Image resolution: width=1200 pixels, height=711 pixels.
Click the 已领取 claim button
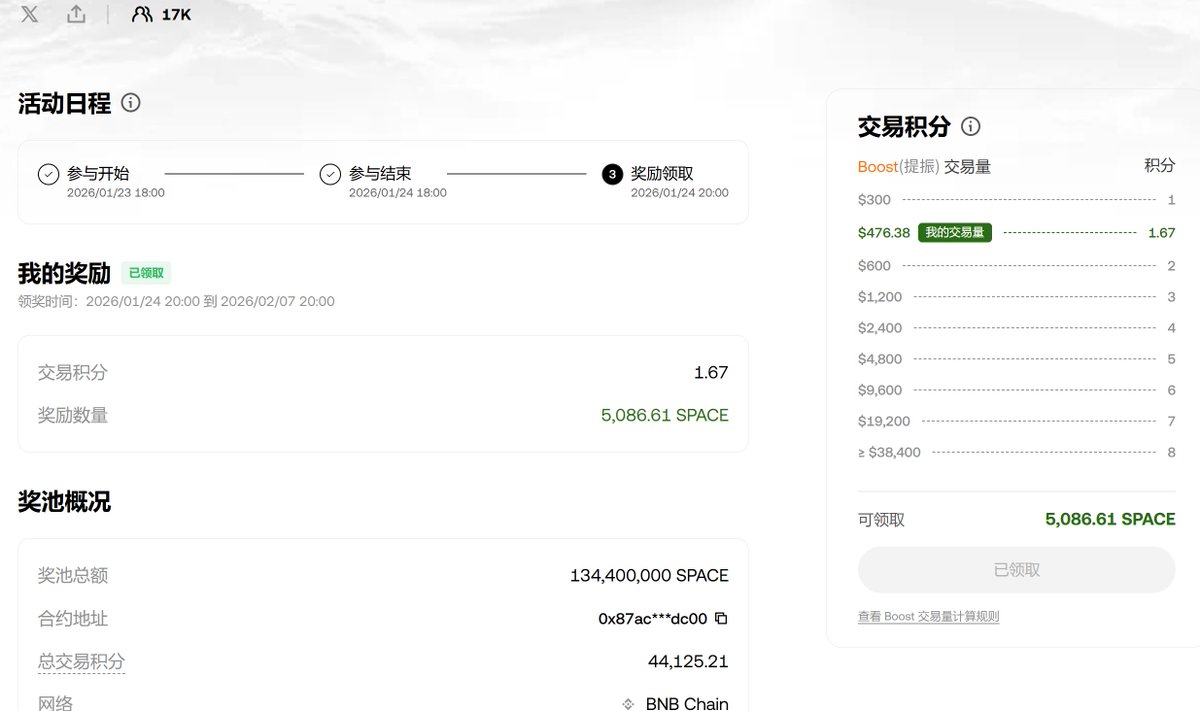pos(1016,568)
